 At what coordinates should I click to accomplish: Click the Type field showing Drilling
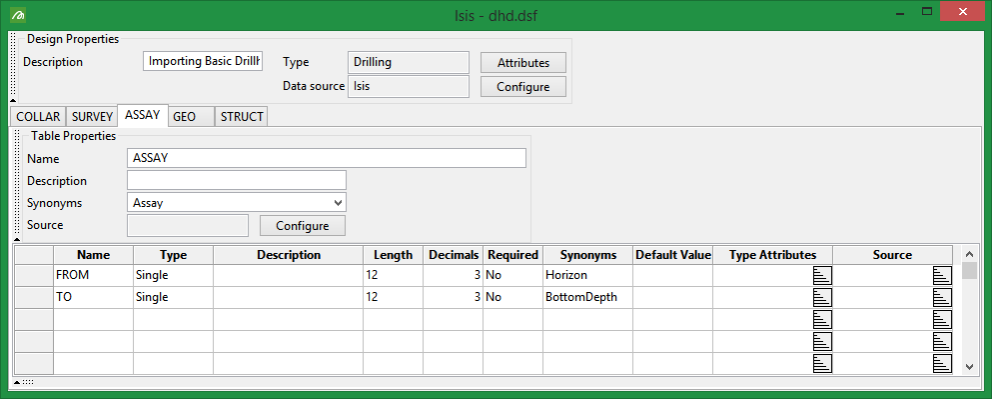(x=409, y=63)
